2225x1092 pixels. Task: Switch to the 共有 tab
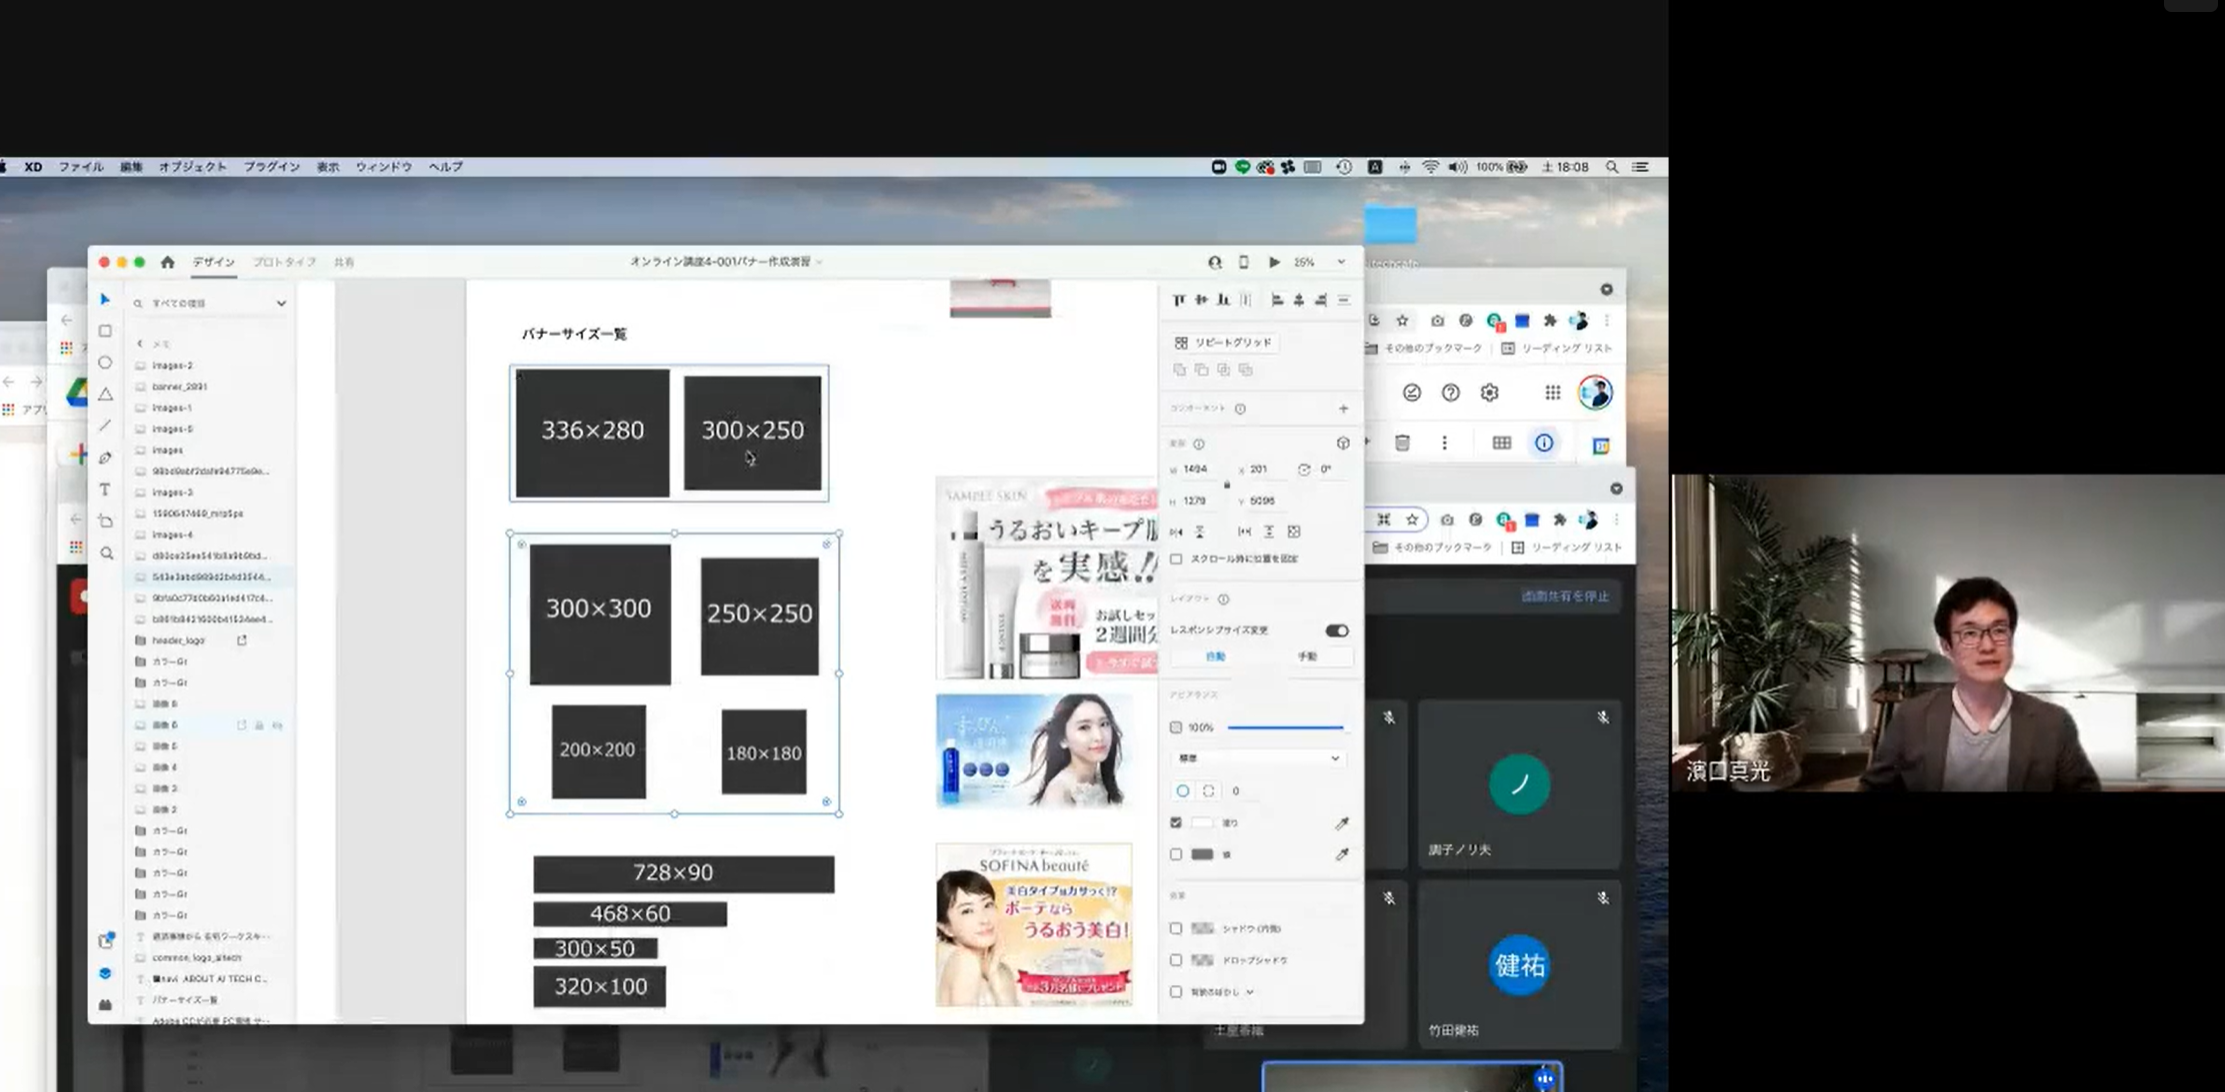(344, 262)
